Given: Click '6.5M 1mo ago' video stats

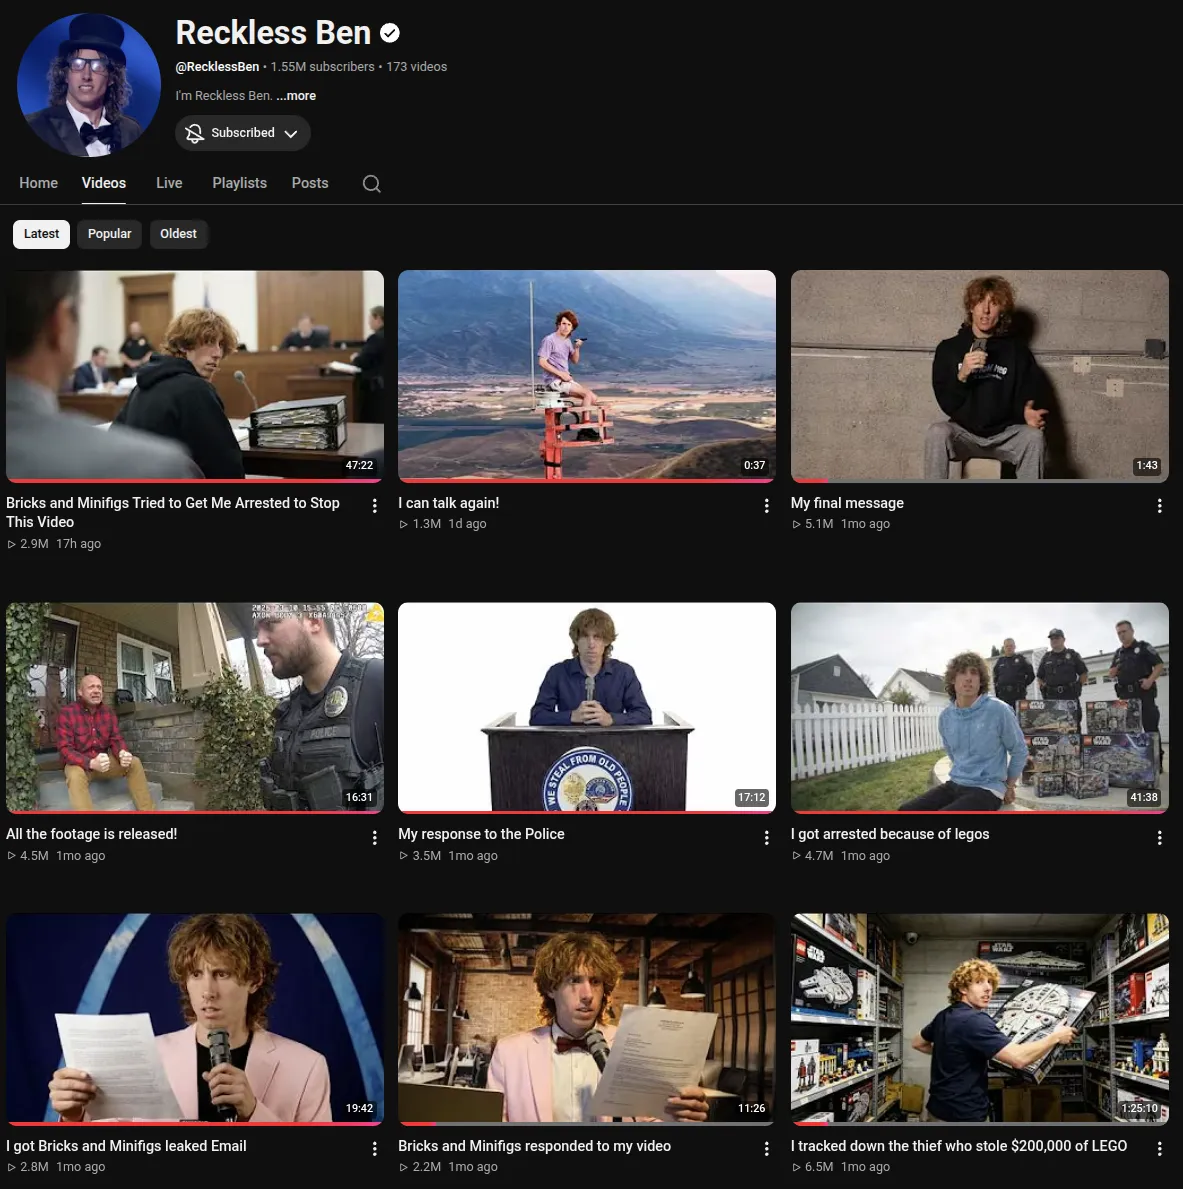Looking at the screenshot, I should click(x=841, y=1167).
